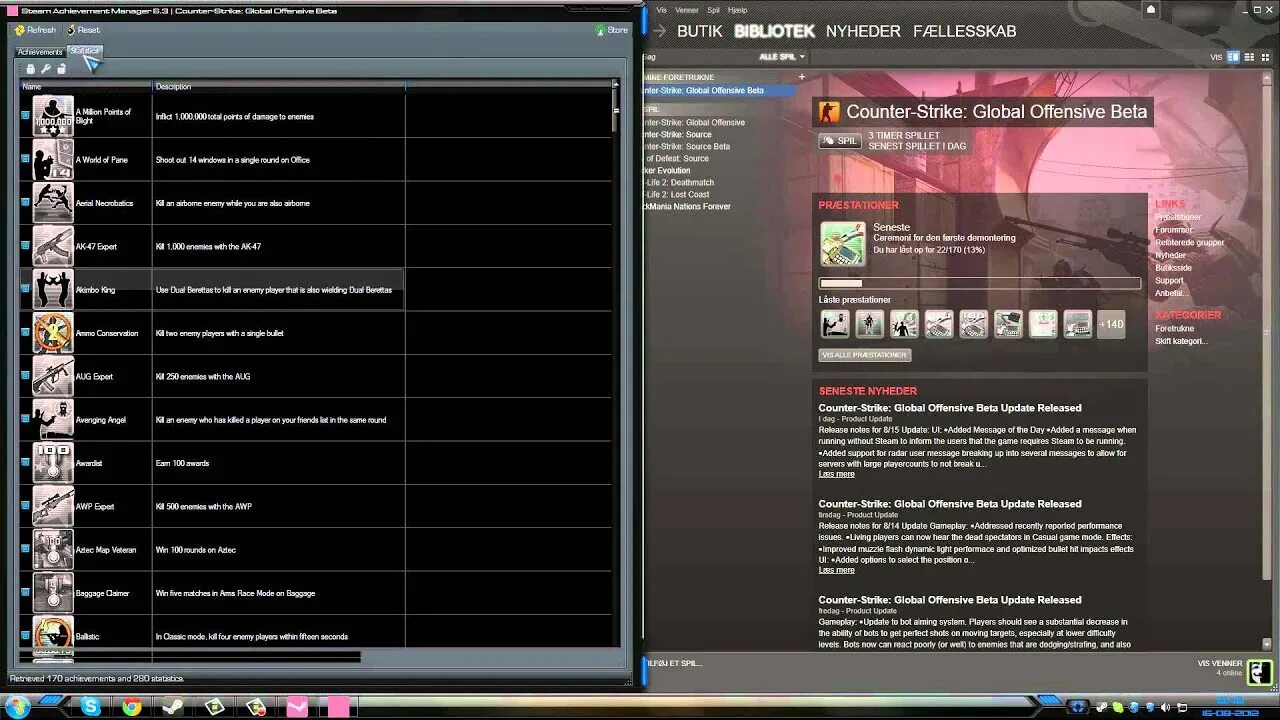Click the AK-47 Expert achievement icon
This screenshot has width=1280, height=720.
pyautogui.click(x=53, y=246)
